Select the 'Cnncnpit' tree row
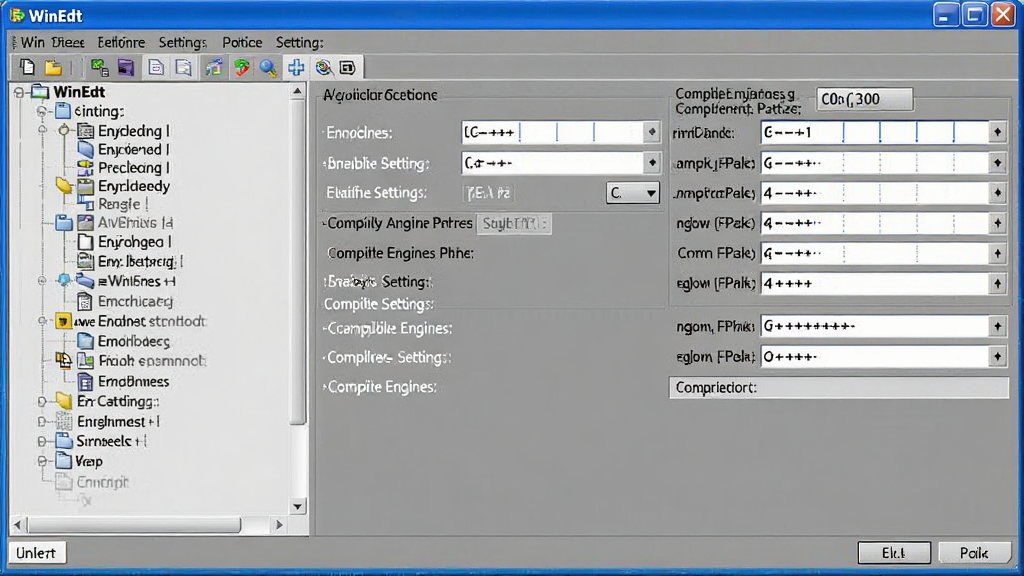Screen dimensions: 1024x576 (103, 482)
